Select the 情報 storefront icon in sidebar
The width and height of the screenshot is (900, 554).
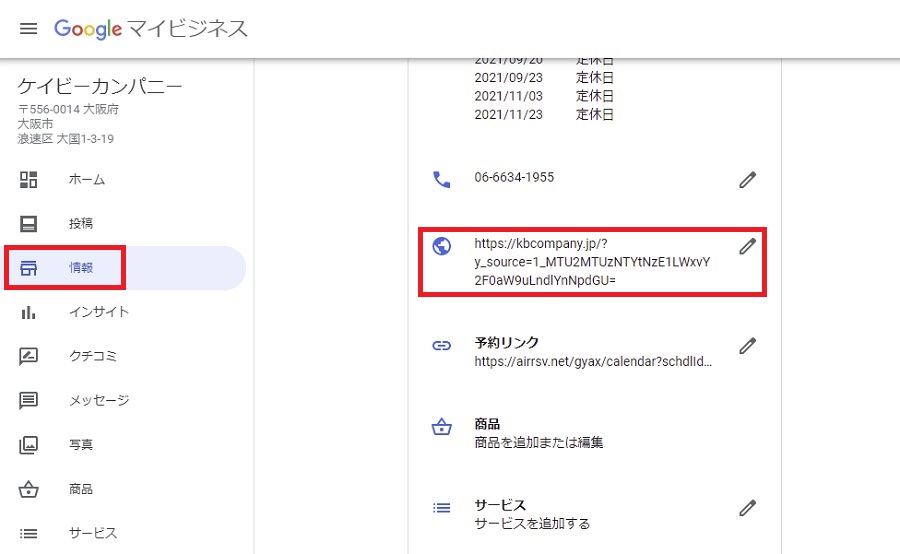(28, 268)
